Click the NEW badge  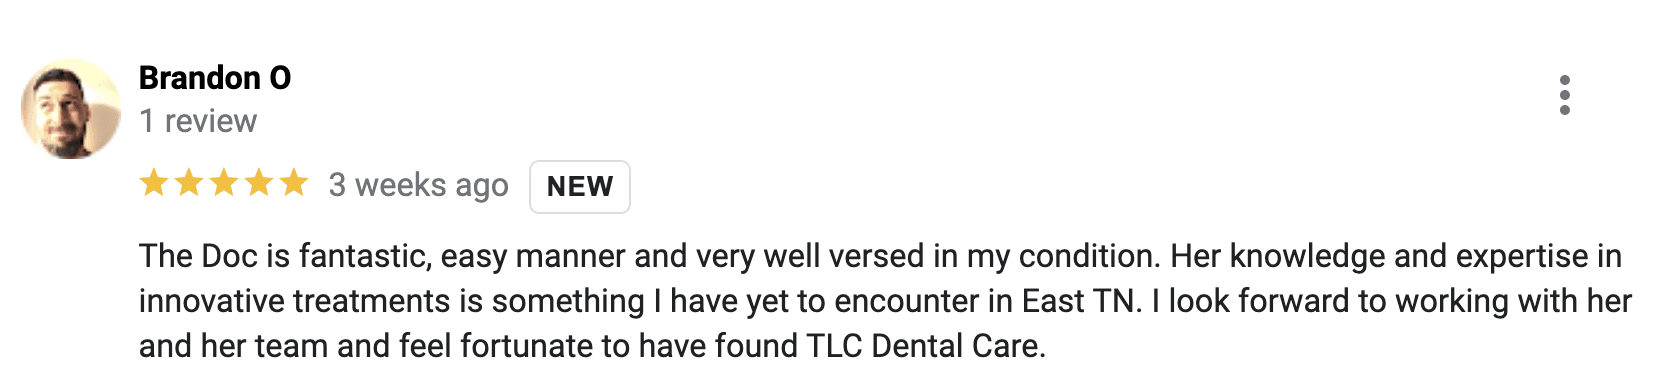[x=580, y=187]
